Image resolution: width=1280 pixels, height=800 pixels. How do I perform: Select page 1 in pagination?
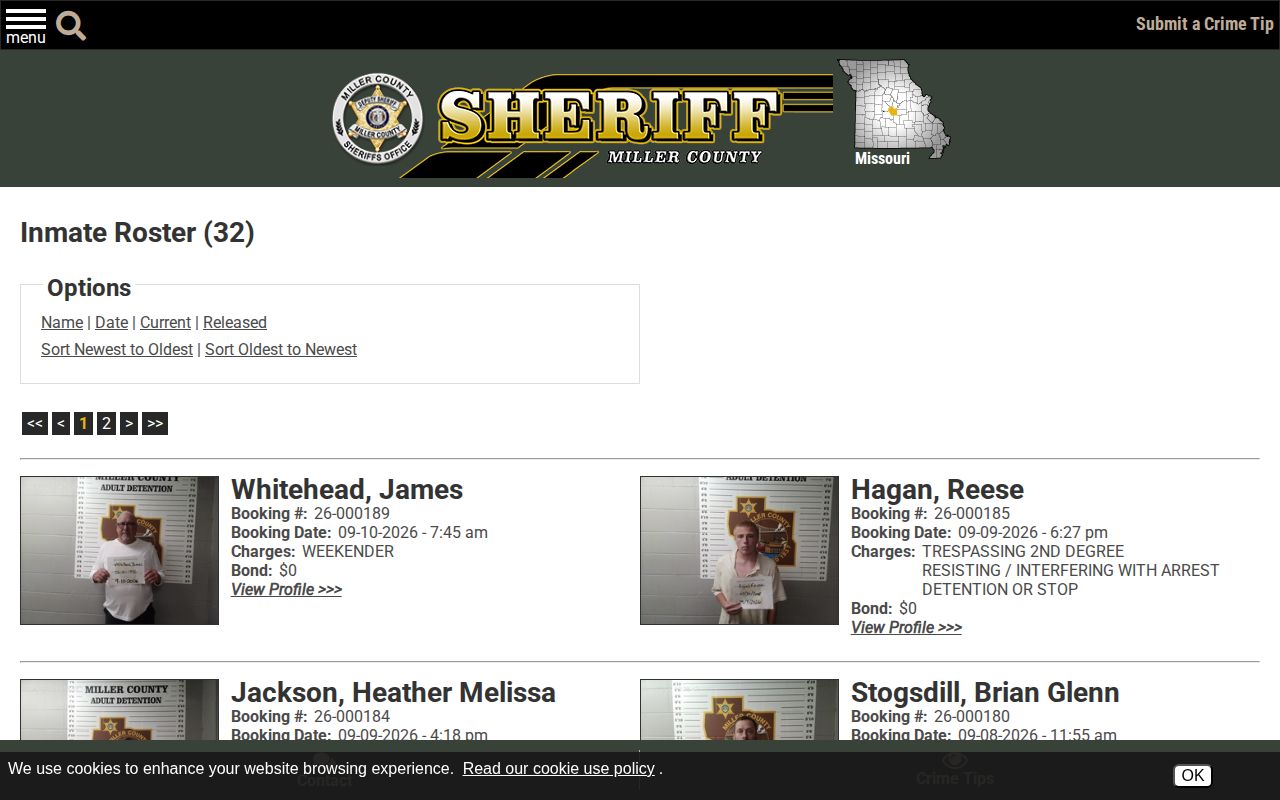pos(83,423)
